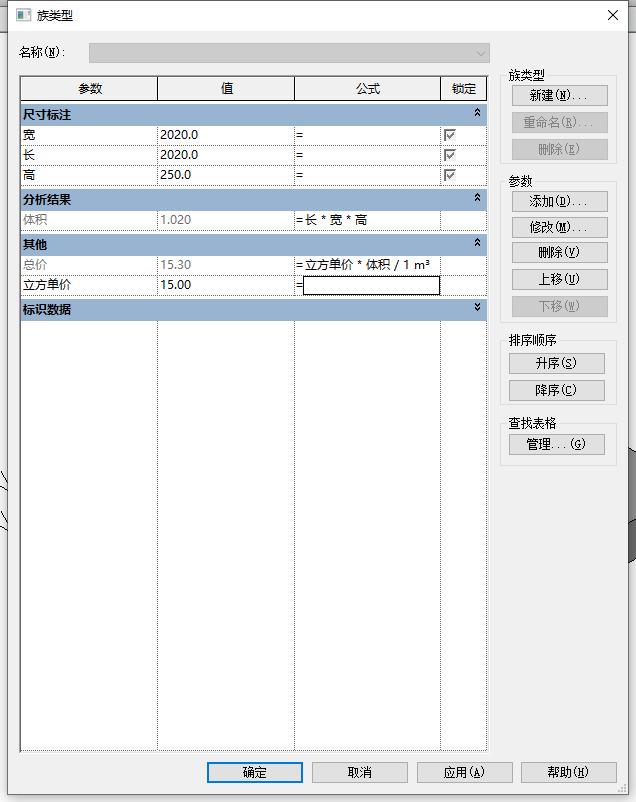Expand the 标识数据 group
This screenshot has width=636, height=802.
click(x=477, y=307)
